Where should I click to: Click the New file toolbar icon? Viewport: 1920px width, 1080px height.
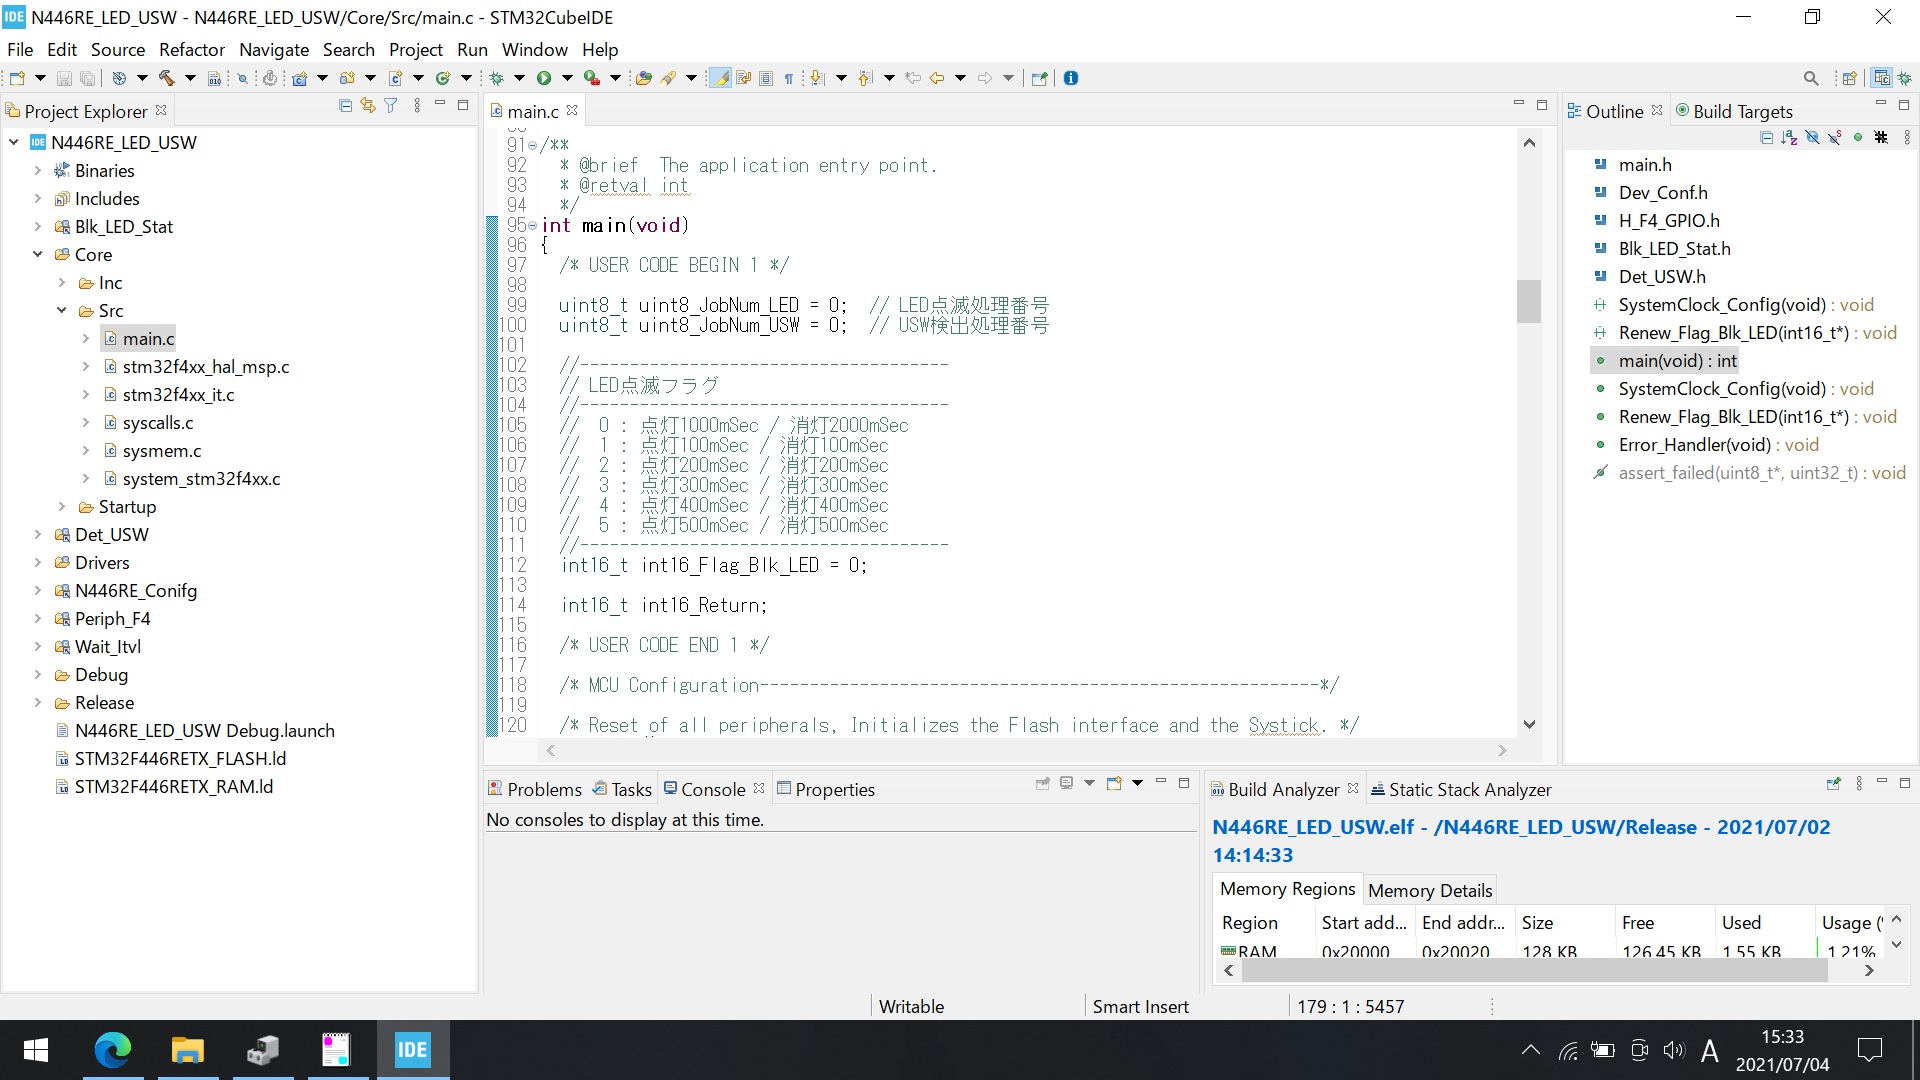point(17,78)
